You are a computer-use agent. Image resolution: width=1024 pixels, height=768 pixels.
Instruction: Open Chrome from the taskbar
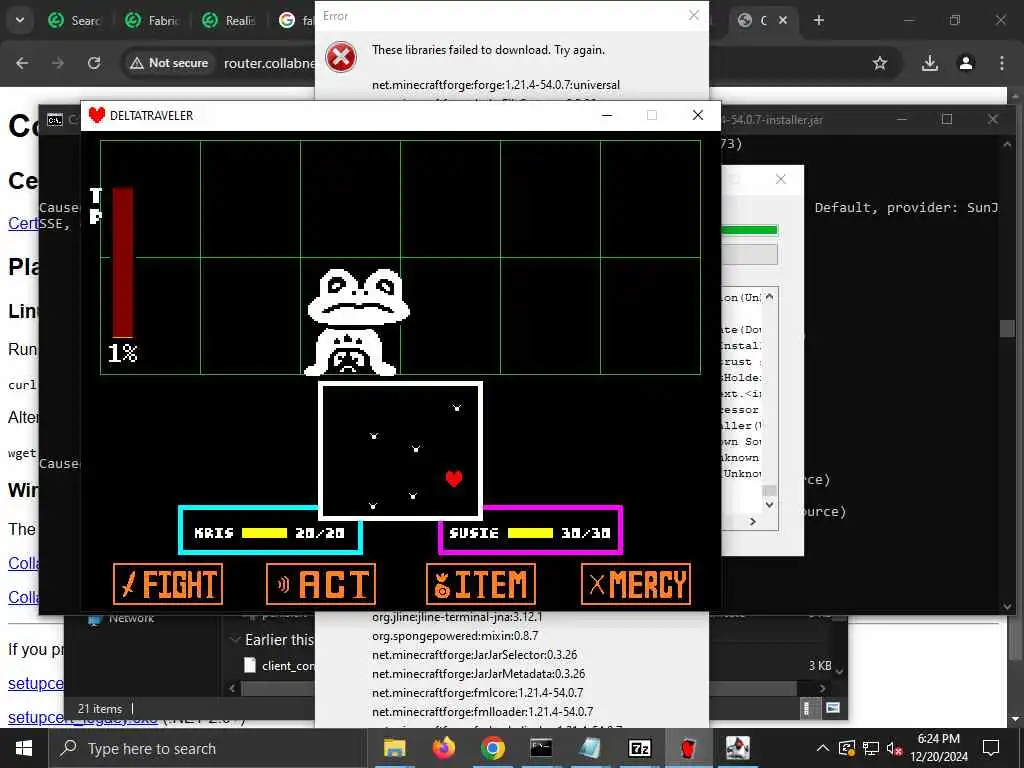(x=492, y=748)
